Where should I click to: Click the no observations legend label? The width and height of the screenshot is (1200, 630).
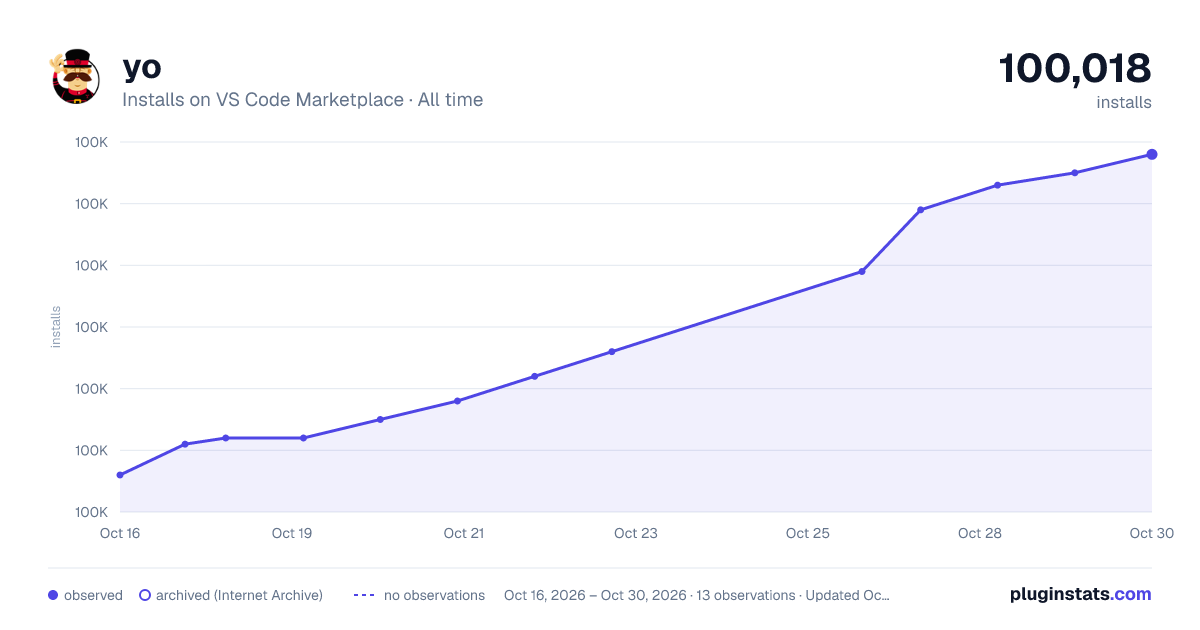click(434, 595)
